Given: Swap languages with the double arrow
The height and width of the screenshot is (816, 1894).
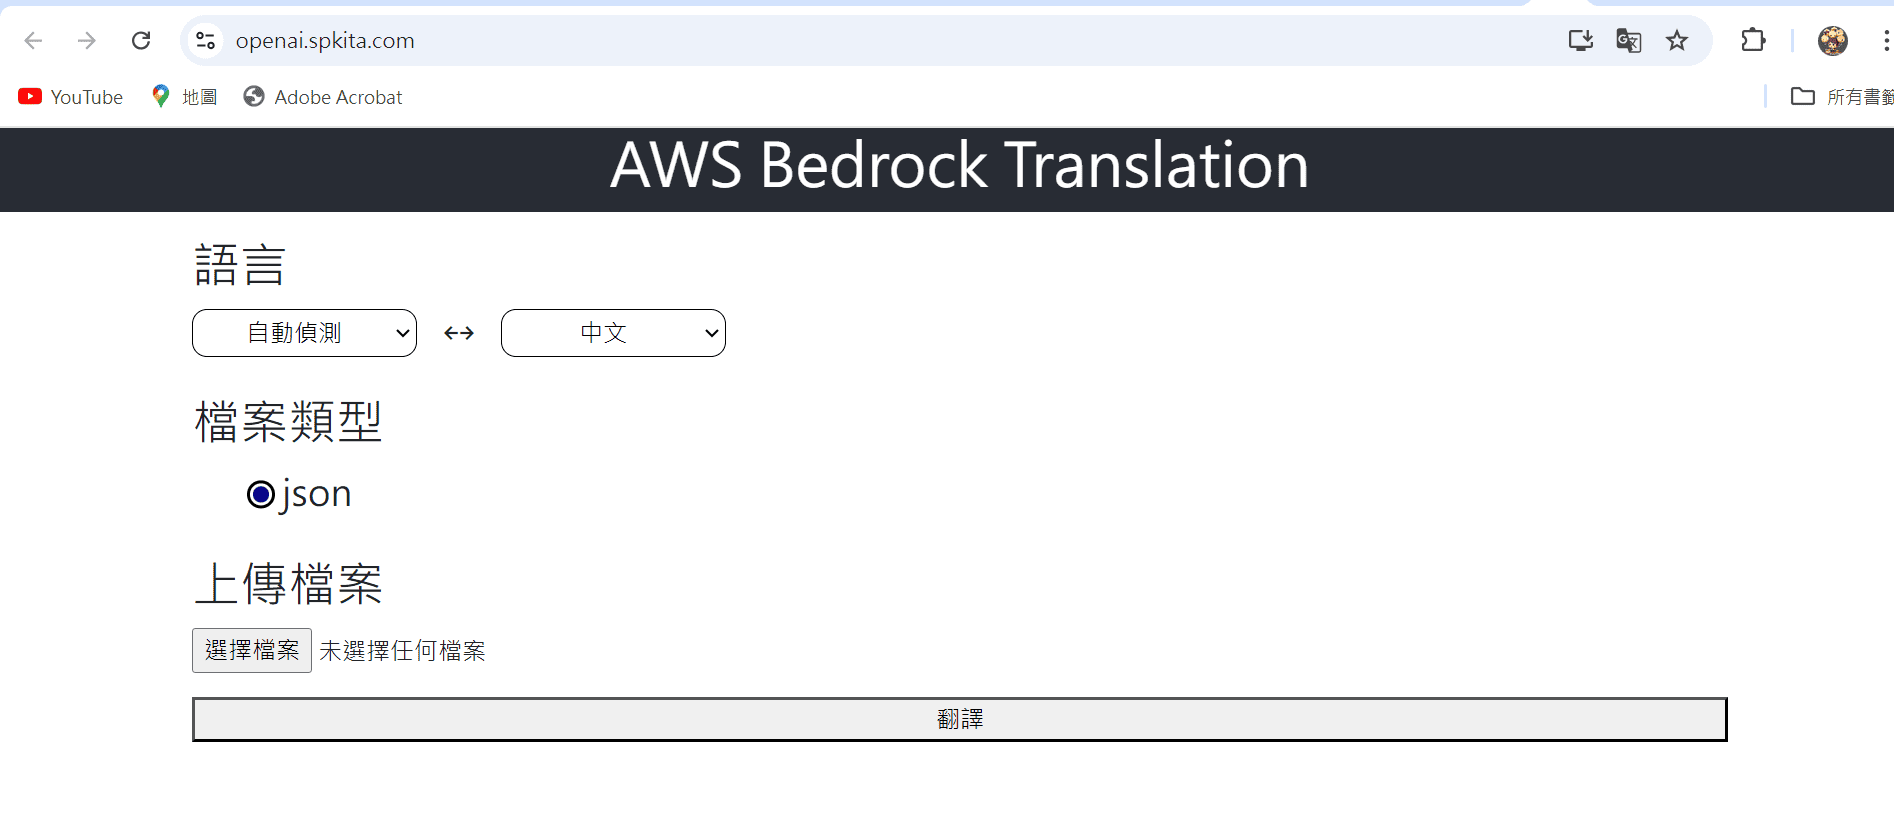Looking at the screenshot, I should click(x=459, y=333).
